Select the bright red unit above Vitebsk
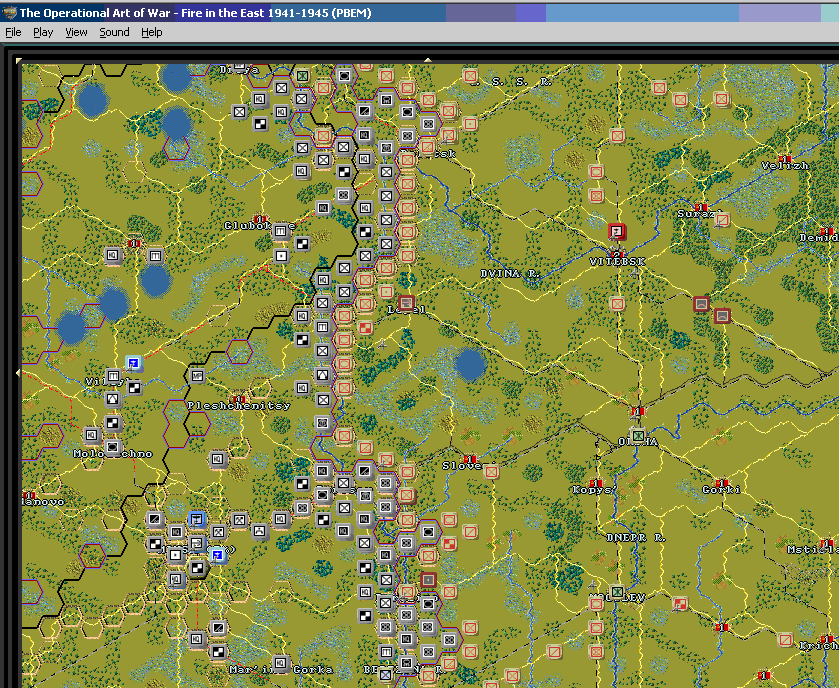The height and width of the screenshot is (688, 840). [617, 231]
